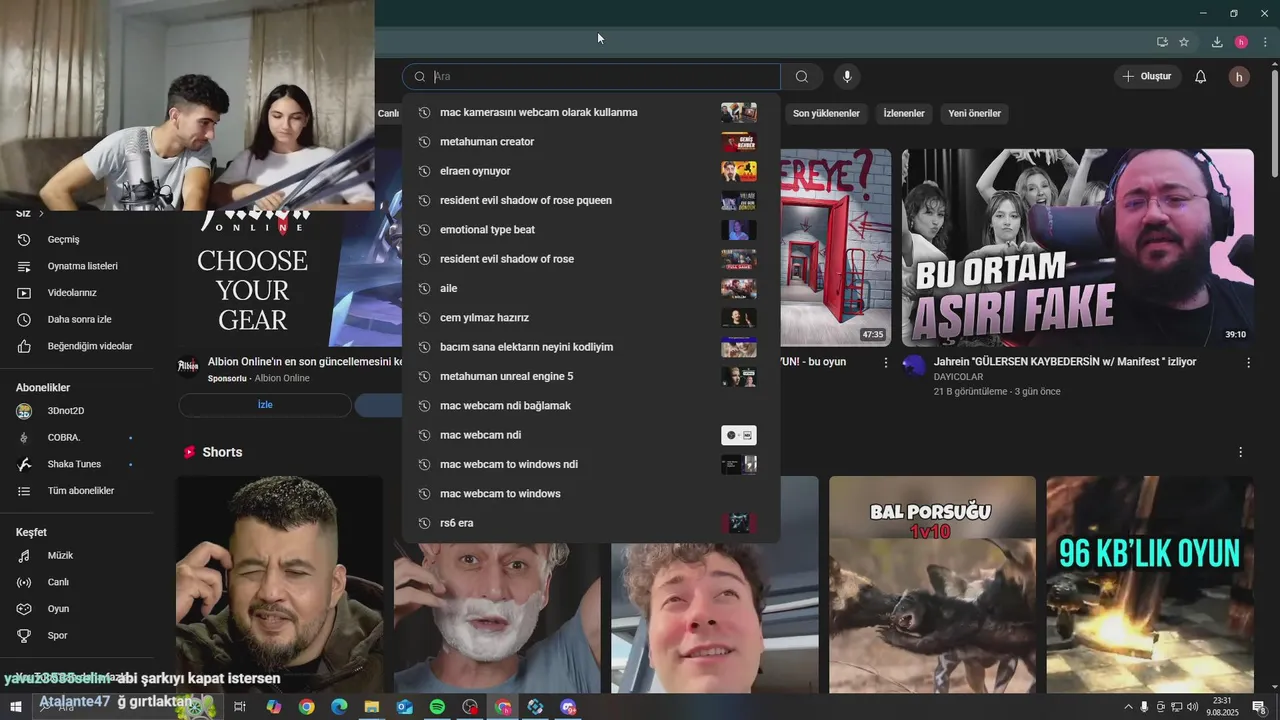The height and width of the screenshot is (720, 1280).
Task: Select suggestion 'metahuman unreal engine 5'
Action: [x=591, y=376]
